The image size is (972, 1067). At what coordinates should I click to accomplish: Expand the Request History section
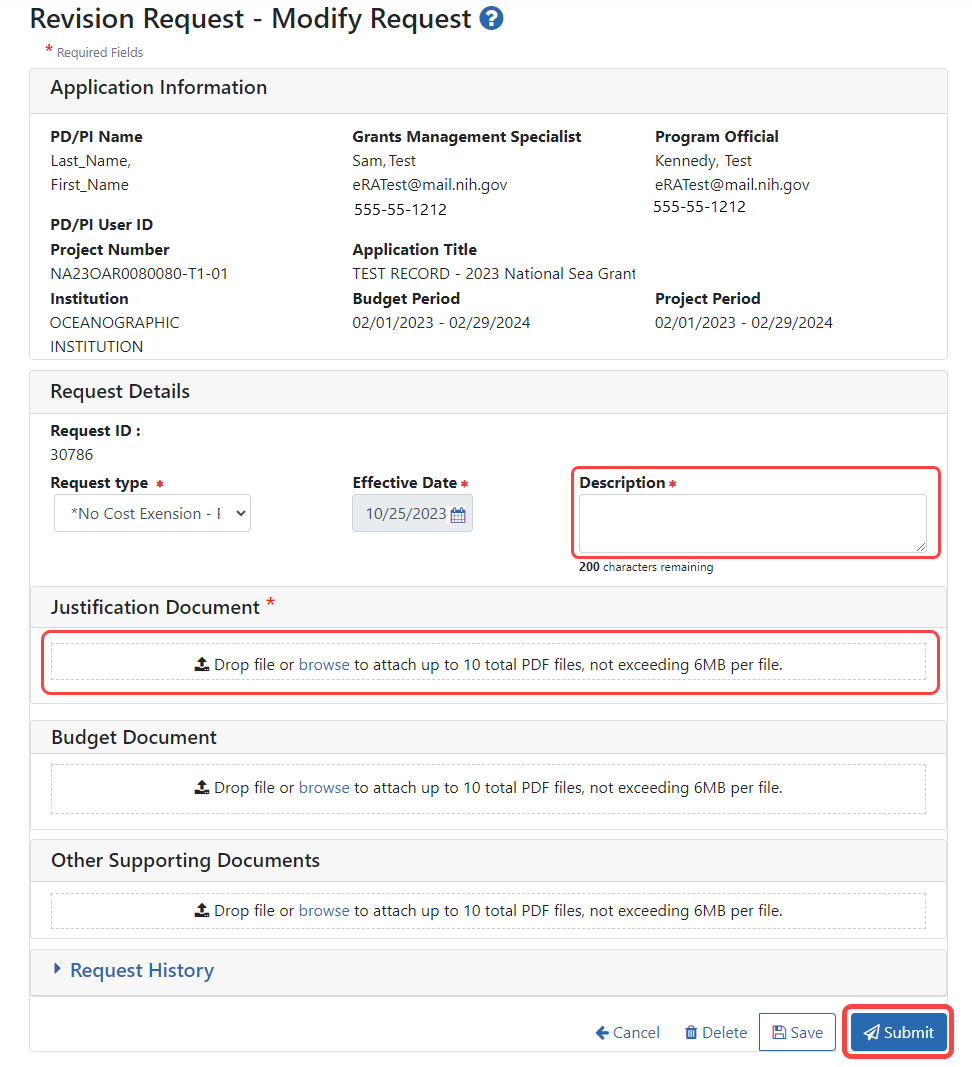point(57,969)
